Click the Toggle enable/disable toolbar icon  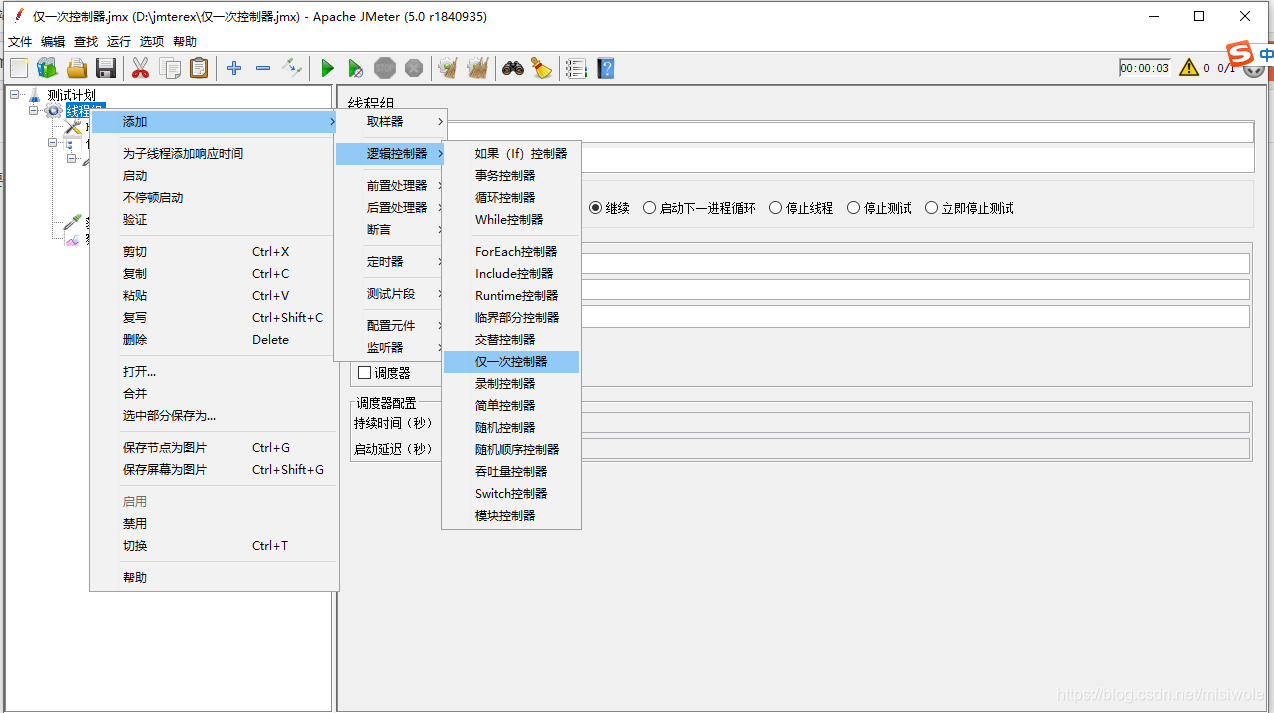point(292,68)
